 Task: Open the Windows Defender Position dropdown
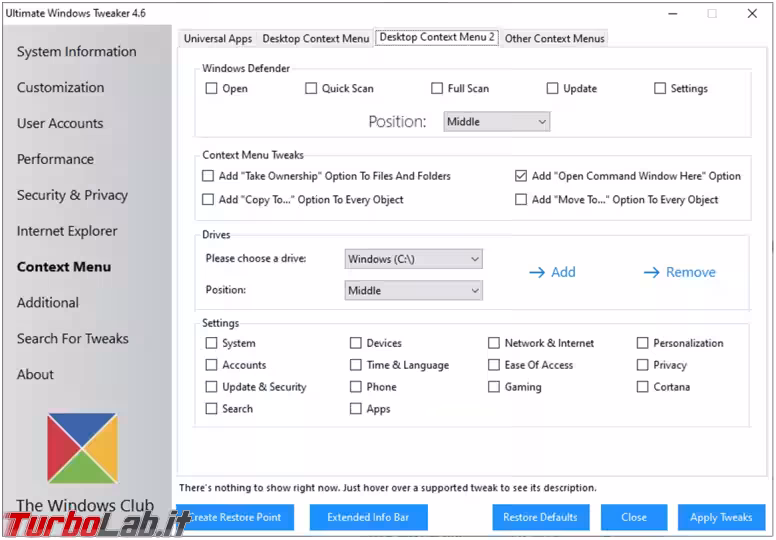pyautogui.click(x=497, y=122)
